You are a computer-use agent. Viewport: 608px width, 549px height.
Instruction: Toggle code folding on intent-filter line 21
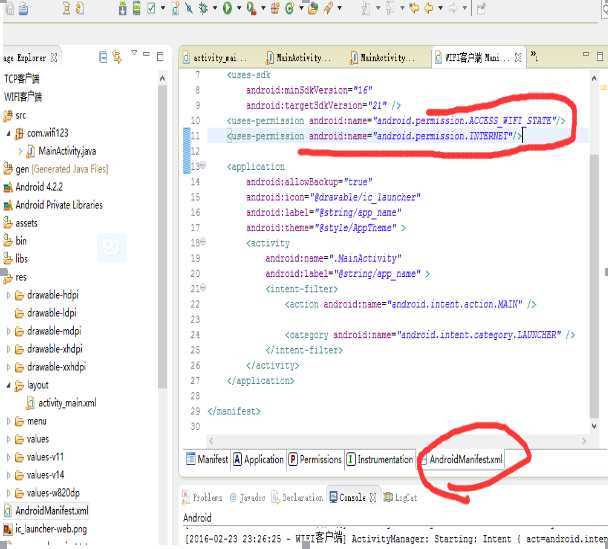pyautogui.click(x=203, y=288)
